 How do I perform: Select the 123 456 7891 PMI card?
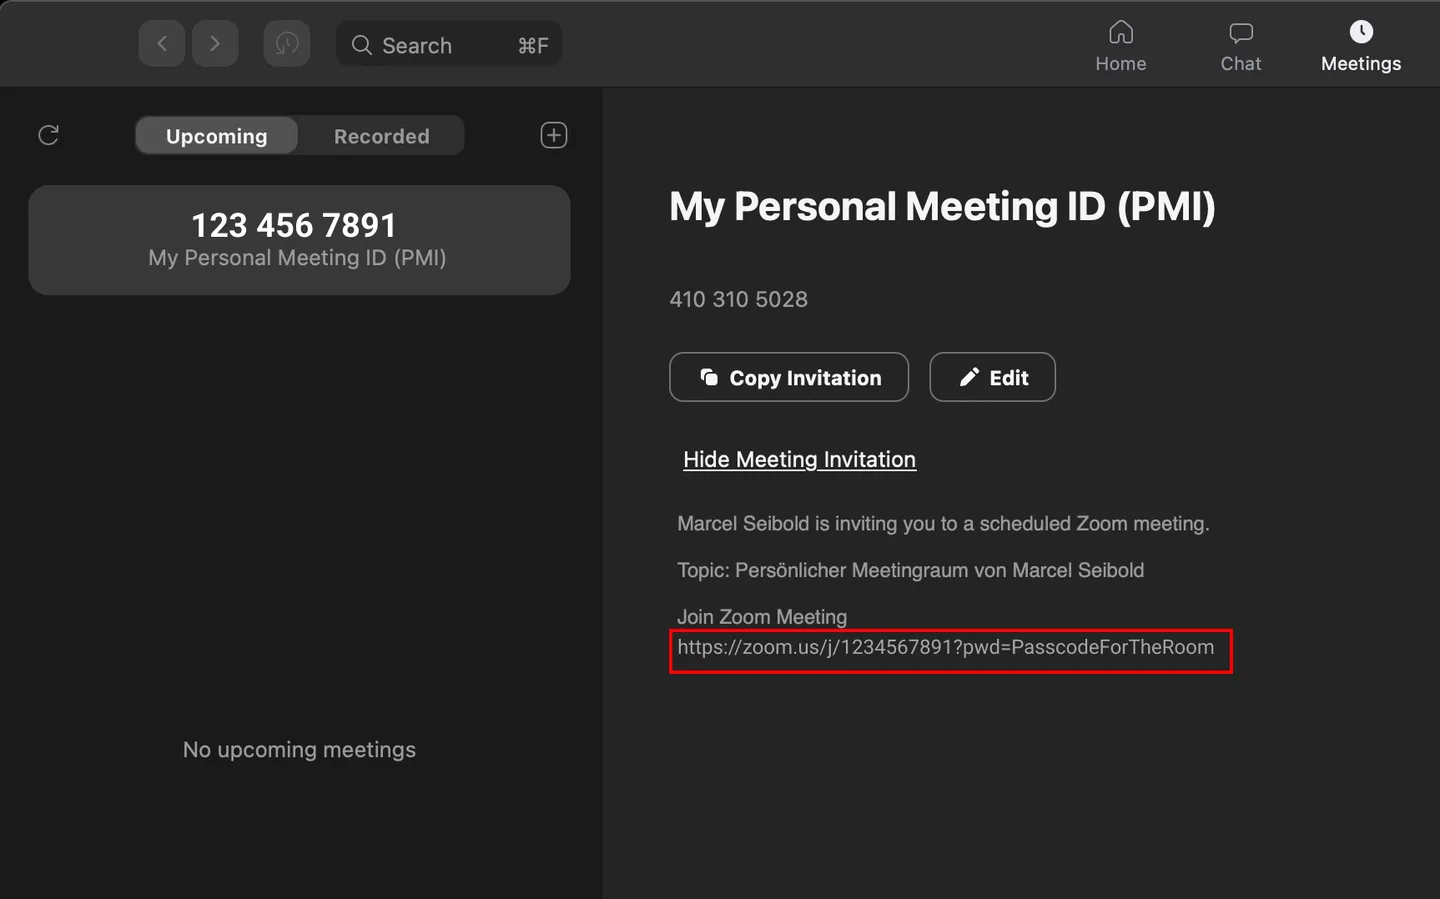(299, 240)
